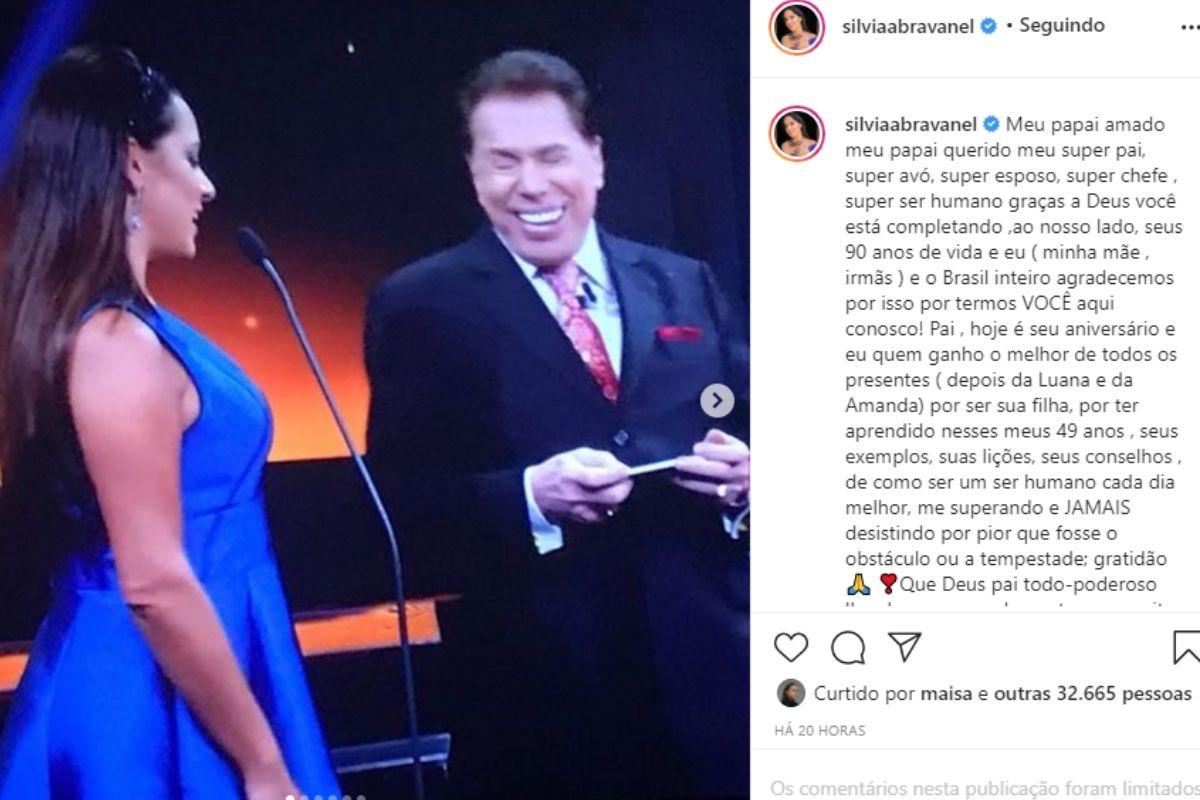The image size is (1200, 800).
Task: Click the small liker avatar near Curtido
Action: 789,693
